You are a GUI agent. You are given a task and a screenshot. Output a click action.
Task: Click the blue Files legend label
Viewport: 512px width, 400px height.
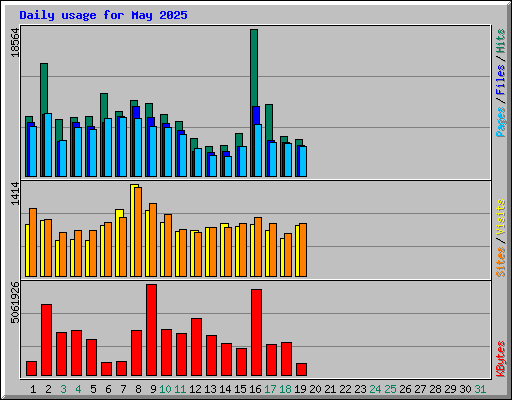coord(500,80)
